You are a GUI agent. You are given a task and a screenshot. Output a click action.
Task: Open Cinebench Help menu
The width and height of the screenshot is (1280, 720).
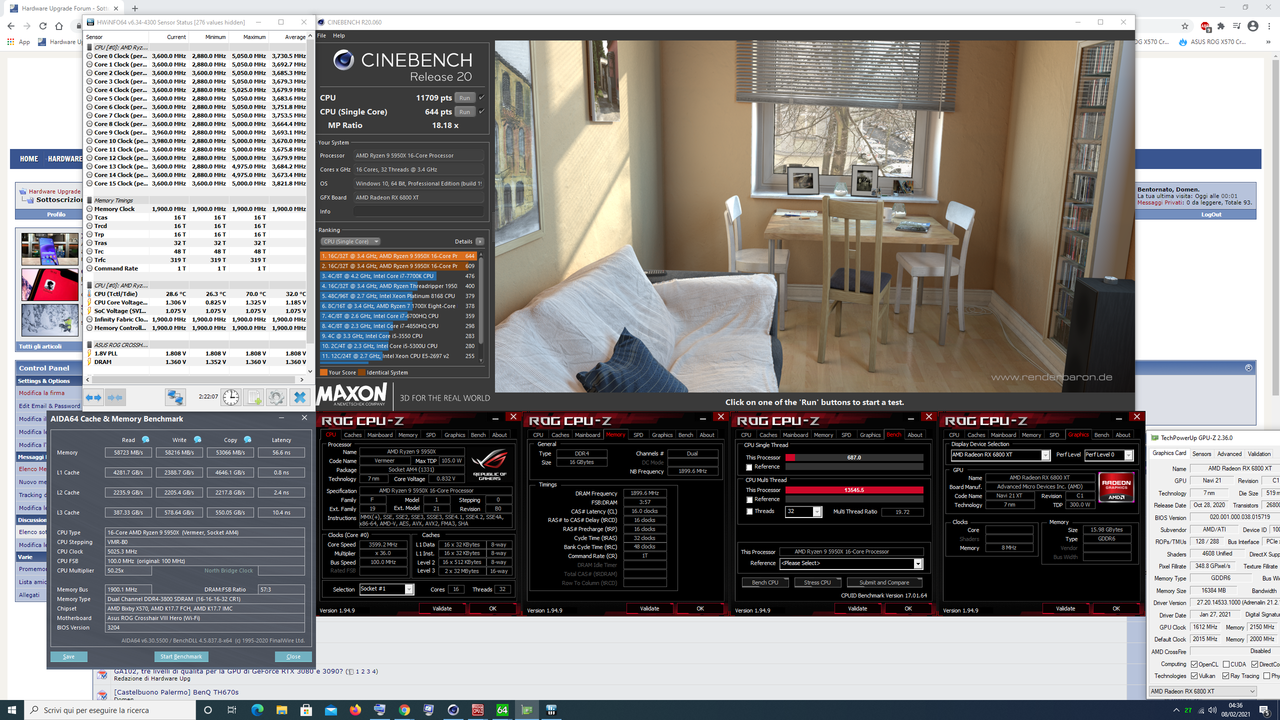(x=339, y=36)
